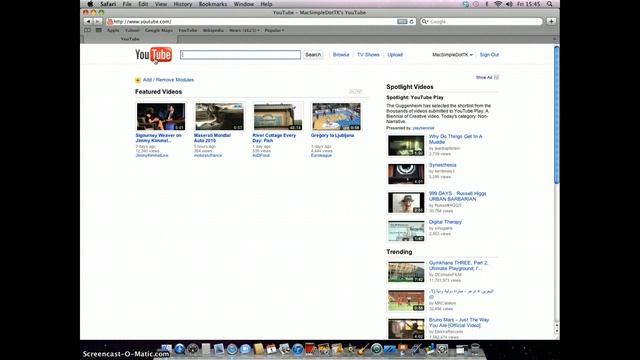This screenshot has height=360, width=640.
Task: Open the TV Shows link
Action: [368, 55]
